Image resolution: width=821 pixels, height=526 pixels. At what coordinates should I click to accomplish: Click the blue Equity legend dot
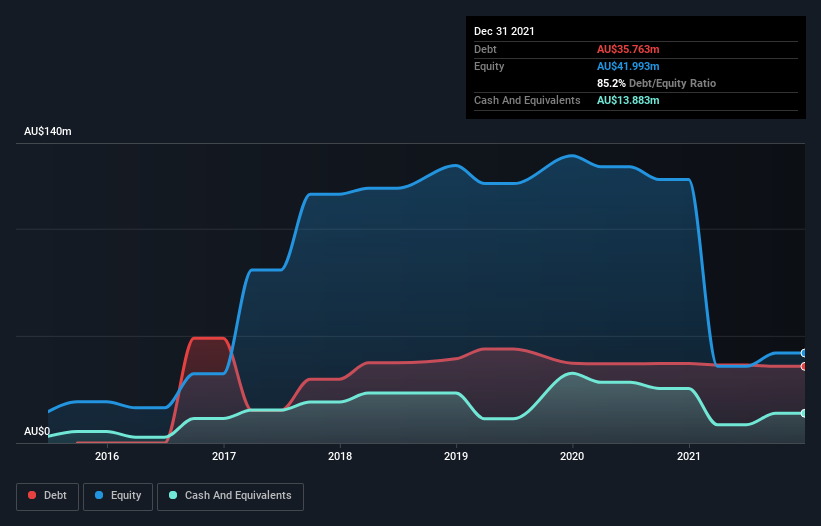(99, 495)
